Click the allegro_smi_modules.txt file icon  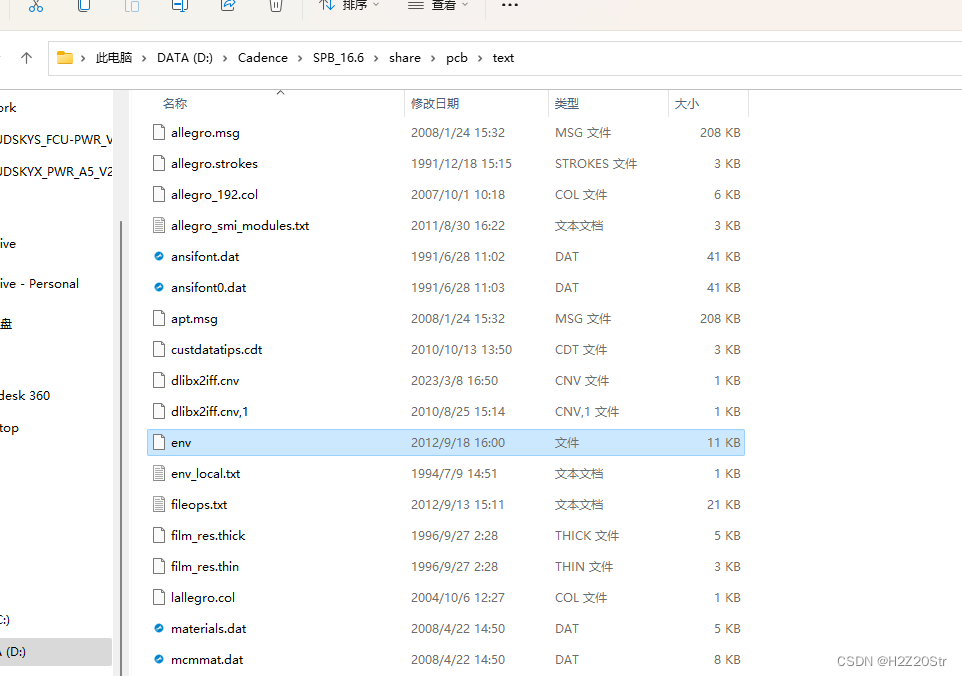coord(158,226)
